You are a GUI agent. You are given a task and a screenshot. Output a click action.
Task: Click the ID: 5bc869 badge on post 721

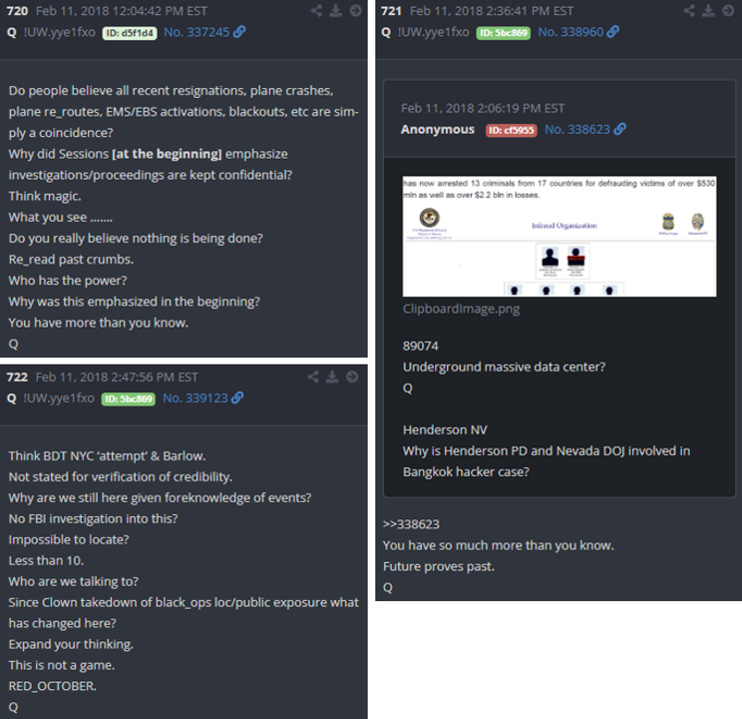504,33
